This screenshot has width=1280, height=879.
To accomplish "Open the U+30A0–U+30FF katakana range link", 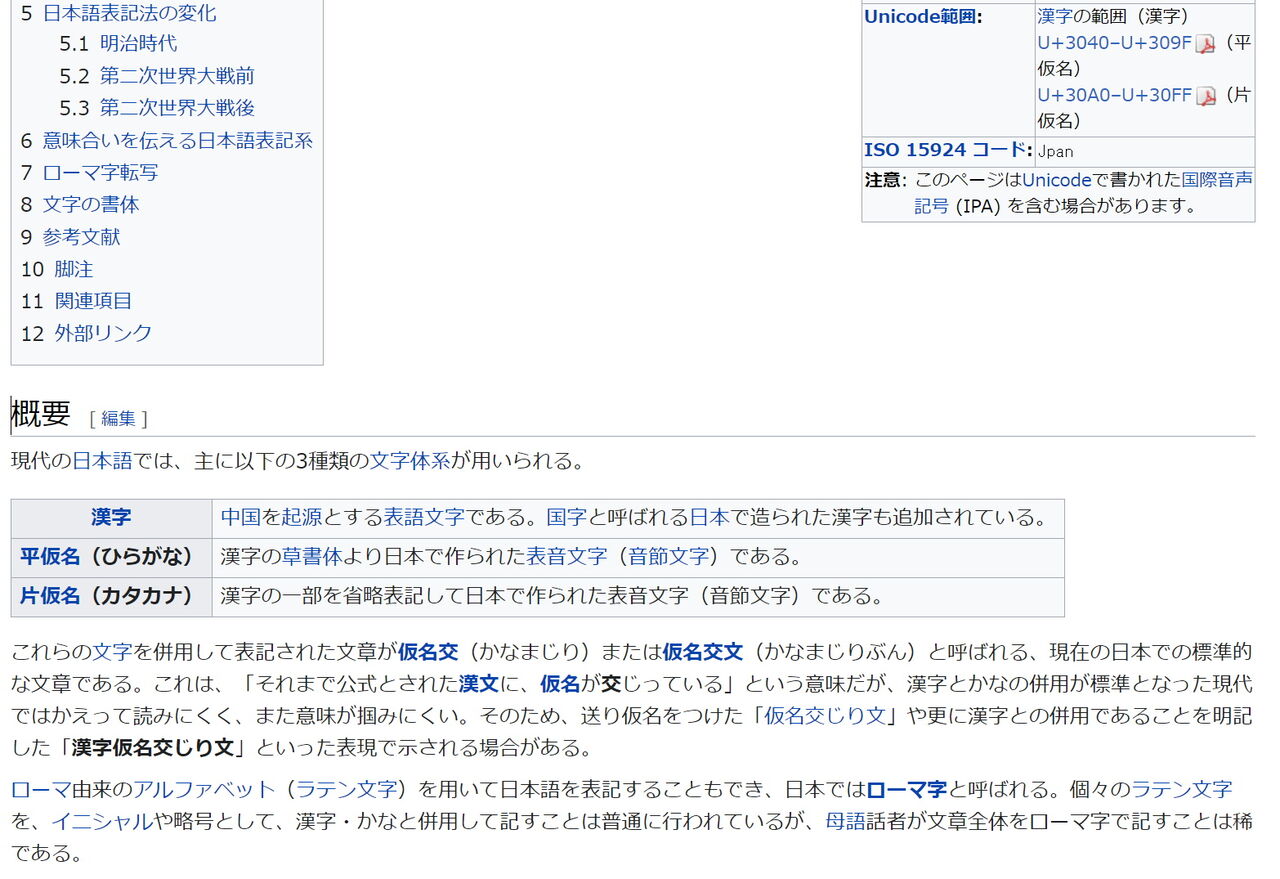I will tap(1114, 96).
